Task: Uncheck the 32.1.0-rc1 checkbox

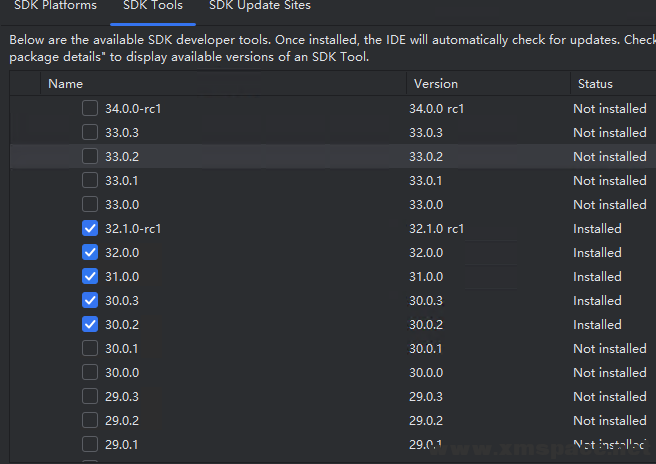Action: (90, 229)
